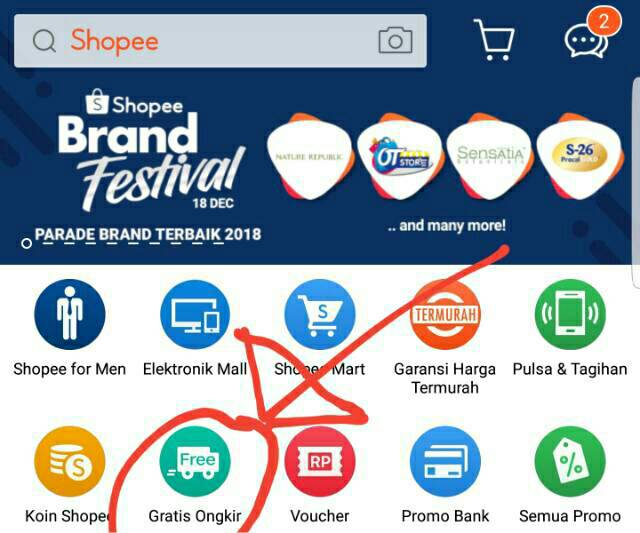Select the S-26 Procal Gold brand logo
This screenshot has width=640, height=533.
tap(580, 156)
